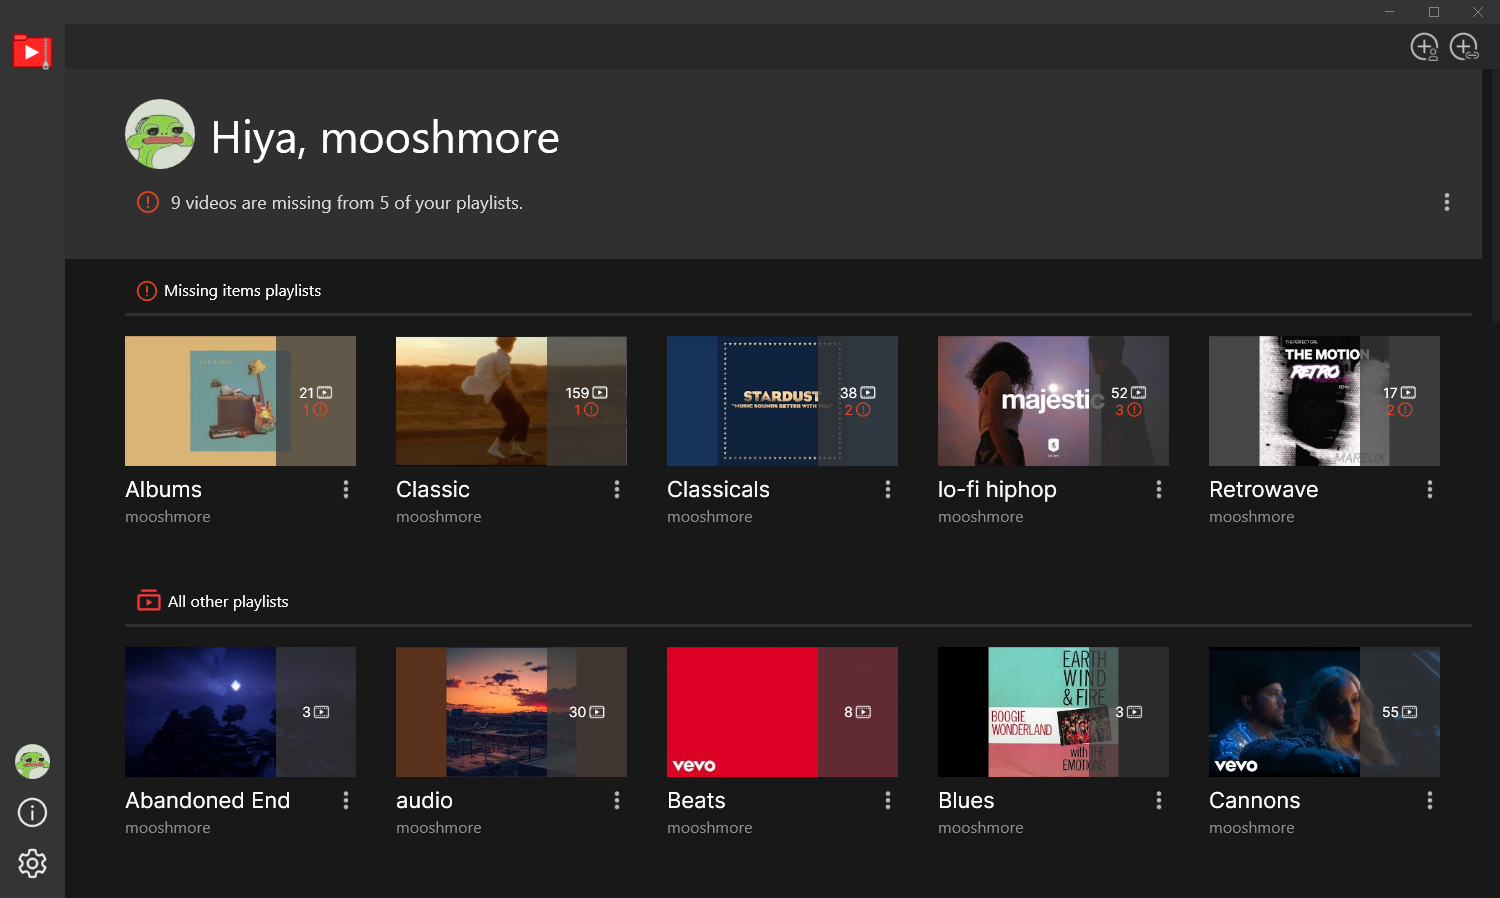Viewport: 1500px width, 898px height.
Task: Click video count 55 icon on Cannons
Action: click(1410, 712)
